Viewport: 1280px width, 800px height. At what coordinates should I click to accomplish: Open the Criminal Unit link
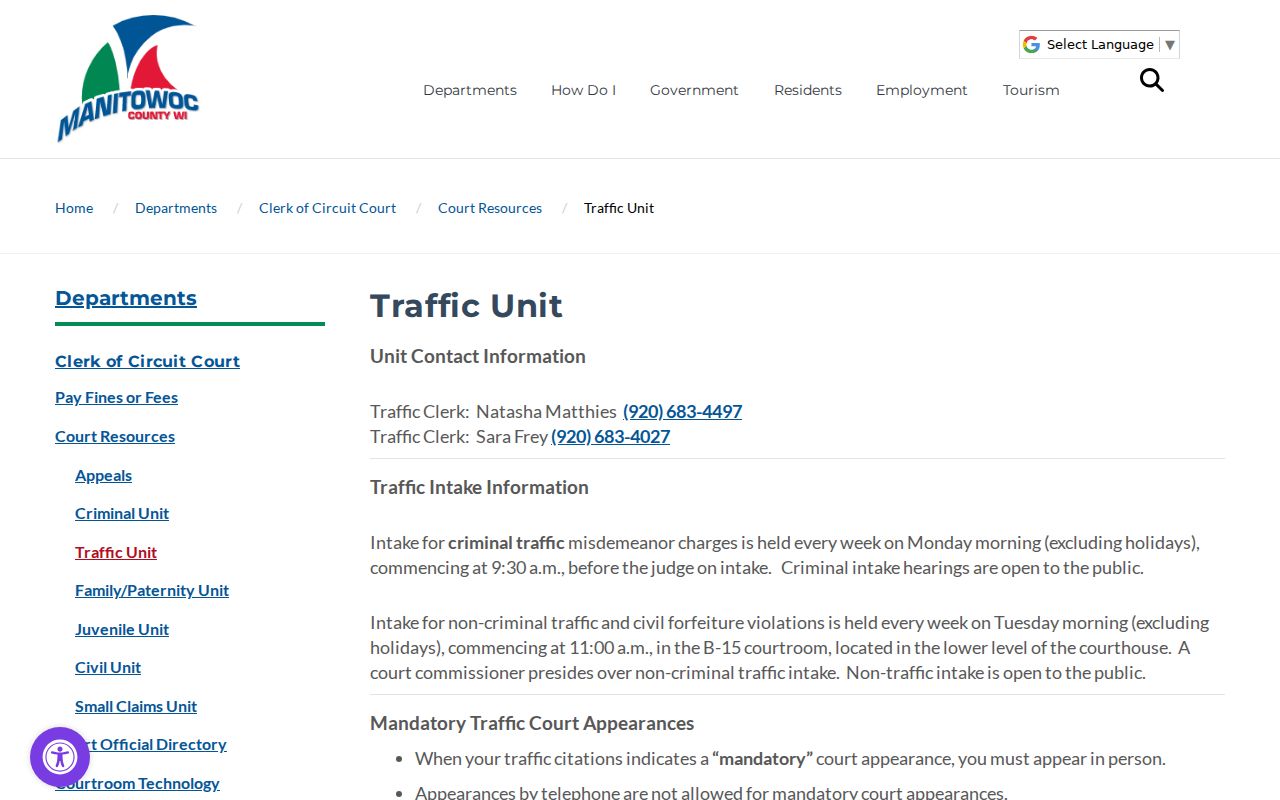(x=122, y=513)
